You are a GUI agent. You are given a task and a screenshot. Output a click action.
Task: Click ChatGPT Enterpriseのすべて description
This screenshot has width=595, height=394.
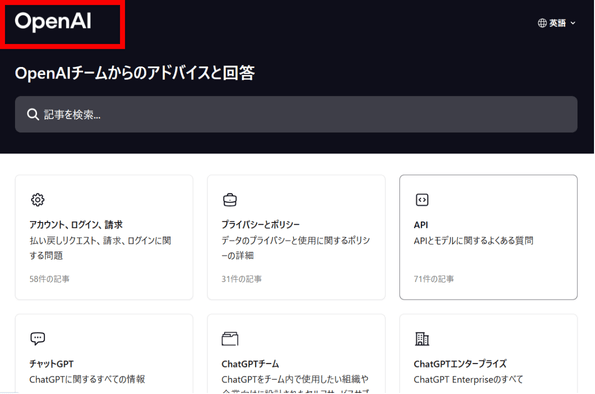click(468, 379)
